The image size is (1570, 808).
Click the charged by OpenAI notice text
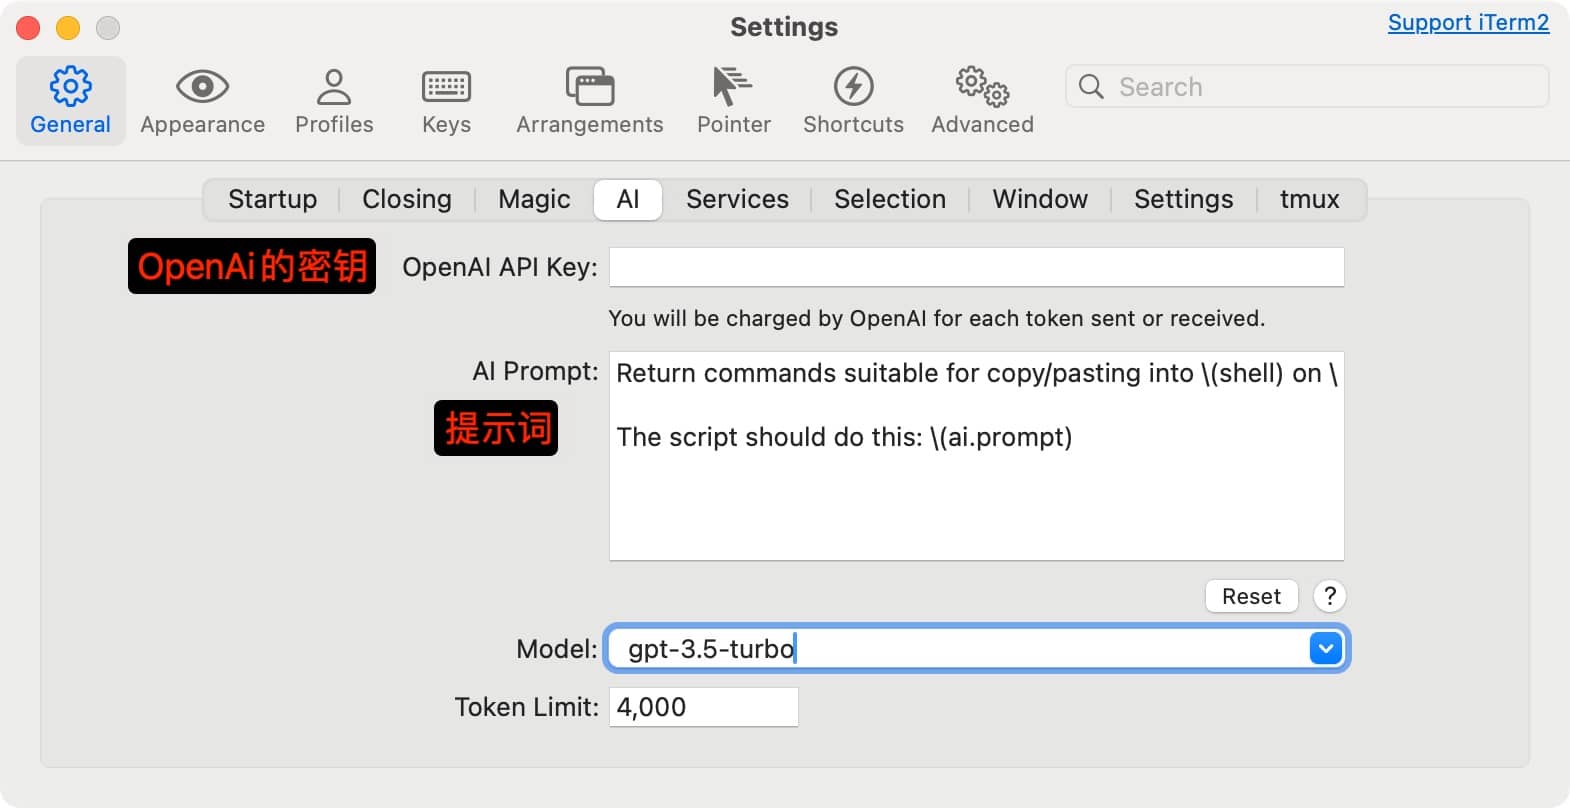[936, 319]
